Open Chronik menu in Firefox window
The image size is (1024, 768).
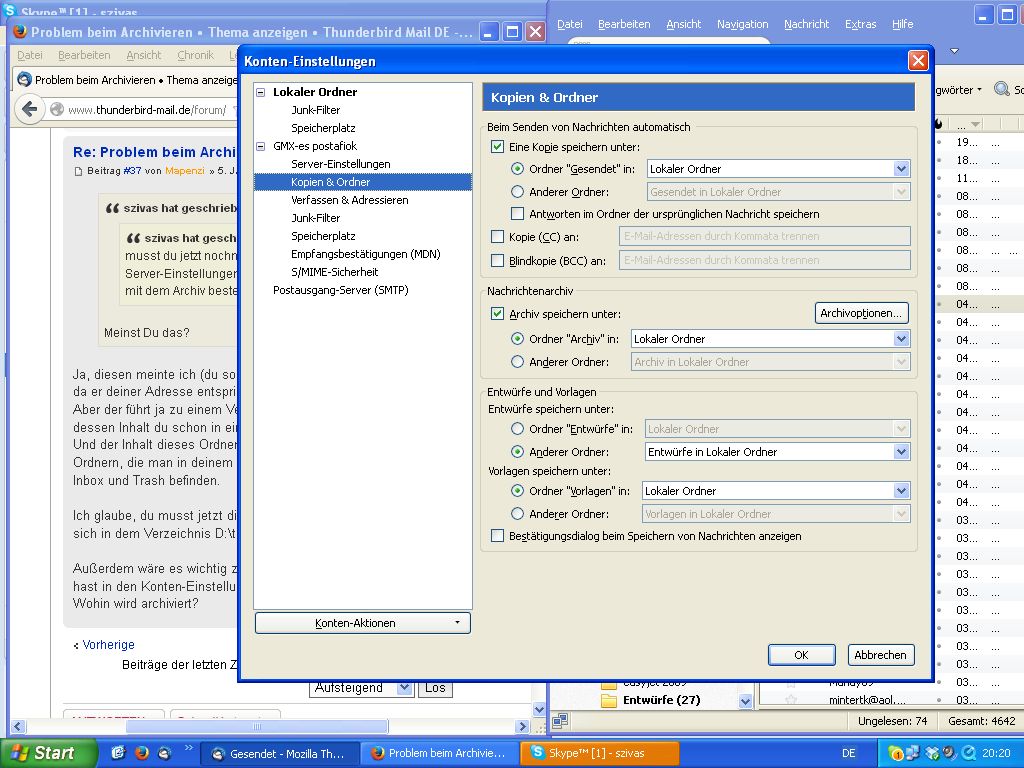point(195,56)
